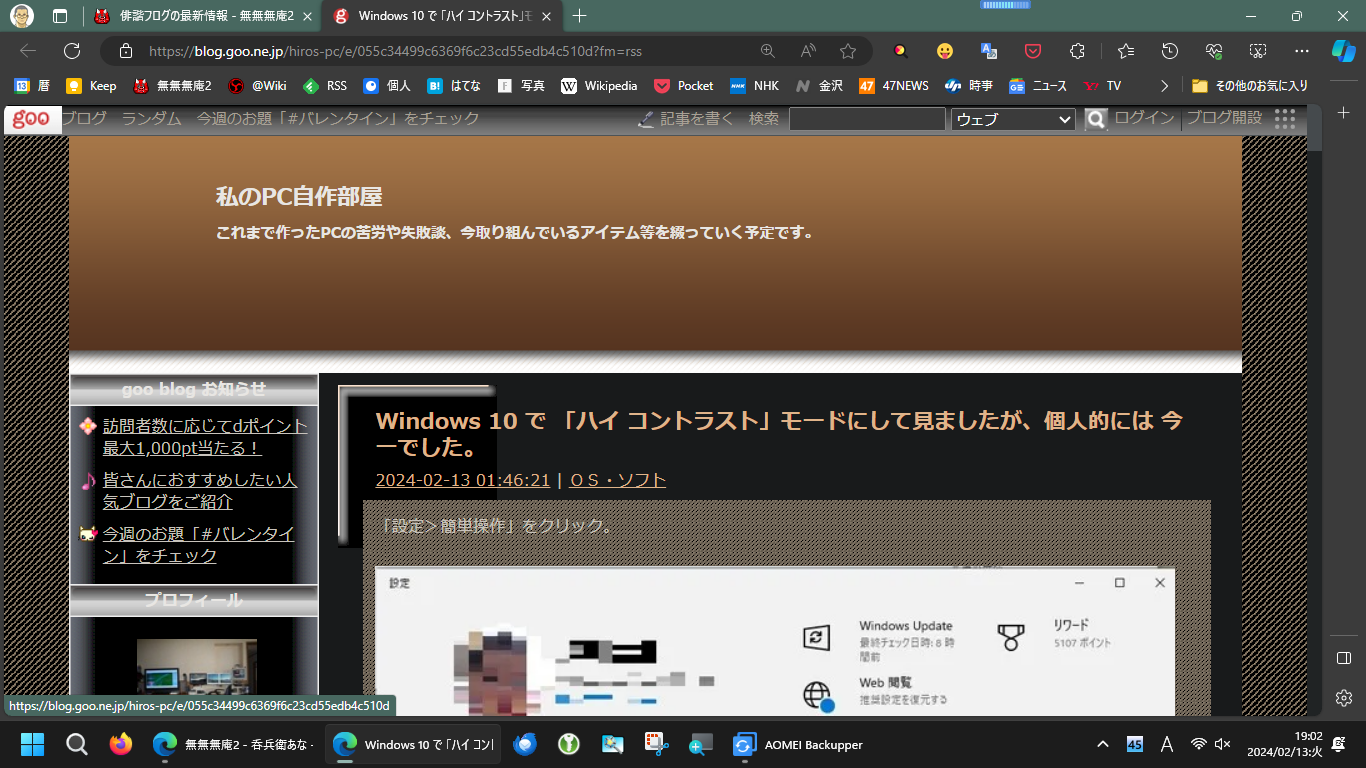
Task: Add a sidebar app with plus icon
Action: click(x=1344, y=114)
